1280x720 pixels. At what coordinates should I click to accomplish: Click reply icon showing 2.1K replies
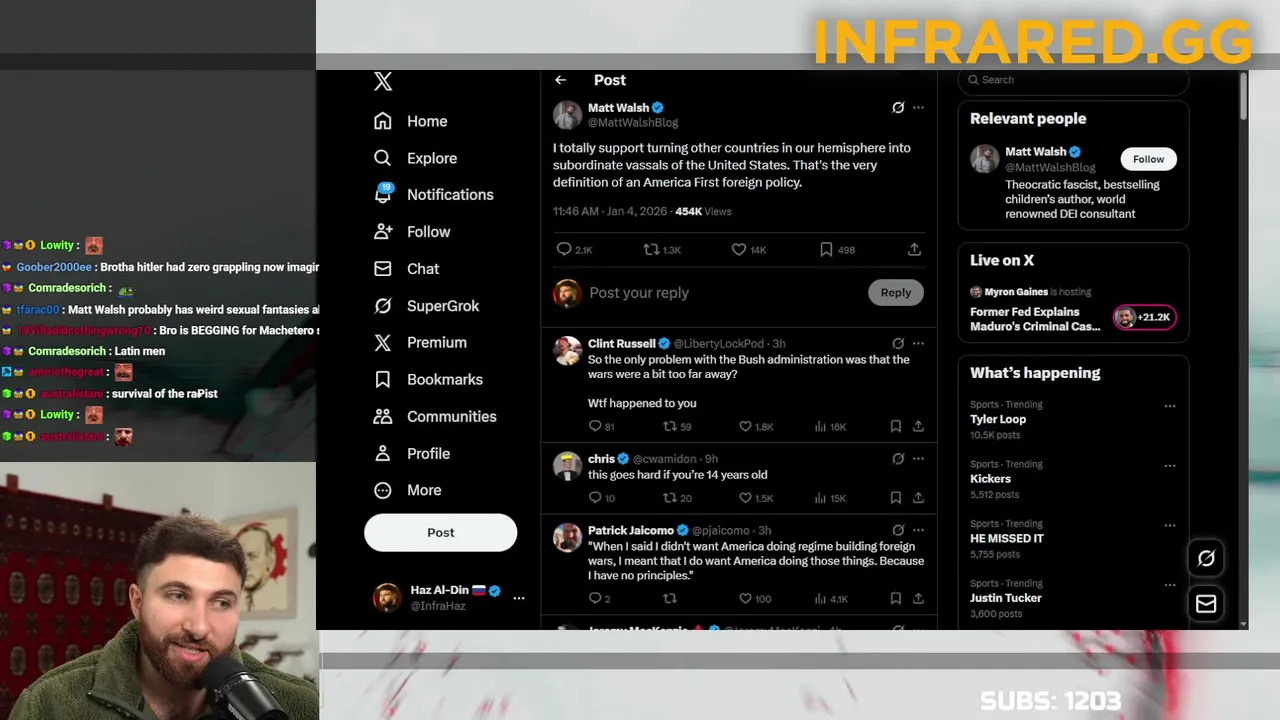pos(574,249)
